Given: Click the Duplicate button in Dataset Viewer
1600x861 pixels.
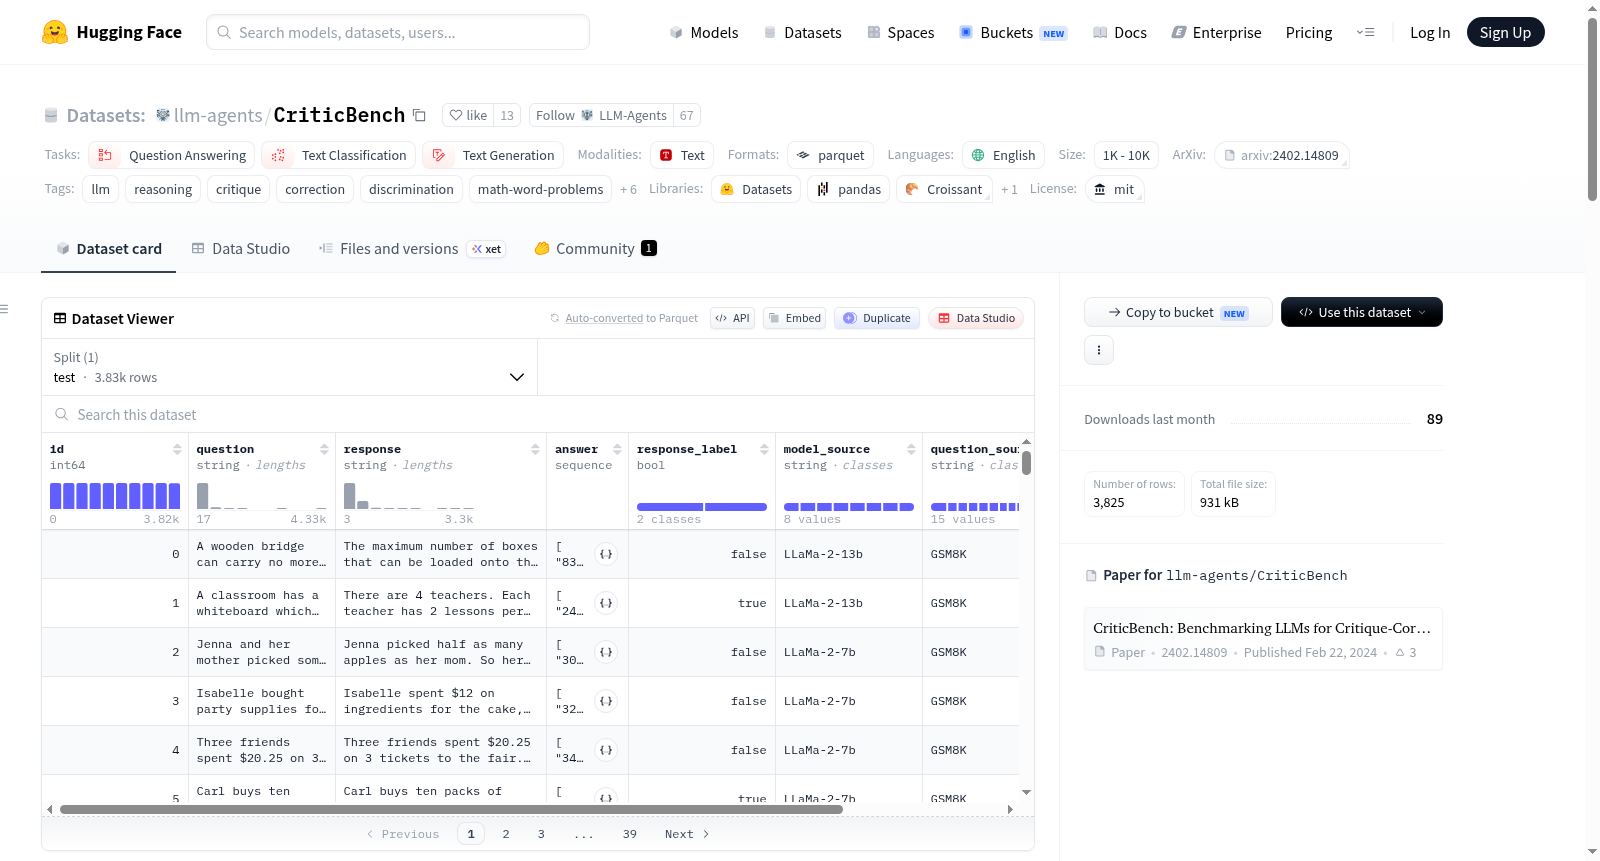Looking at the screenshot, I should point(877,318).
